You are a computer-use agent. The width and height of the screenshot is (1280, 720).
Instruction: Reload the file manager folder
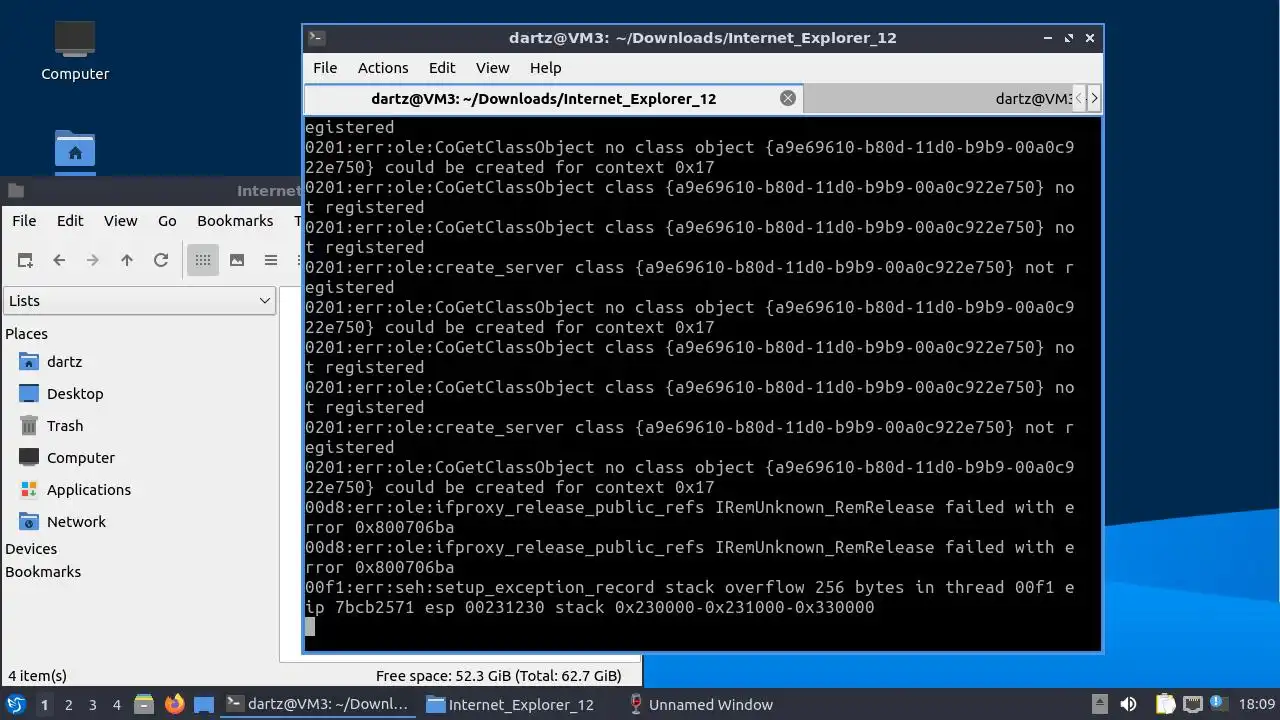tap(161, 260)
